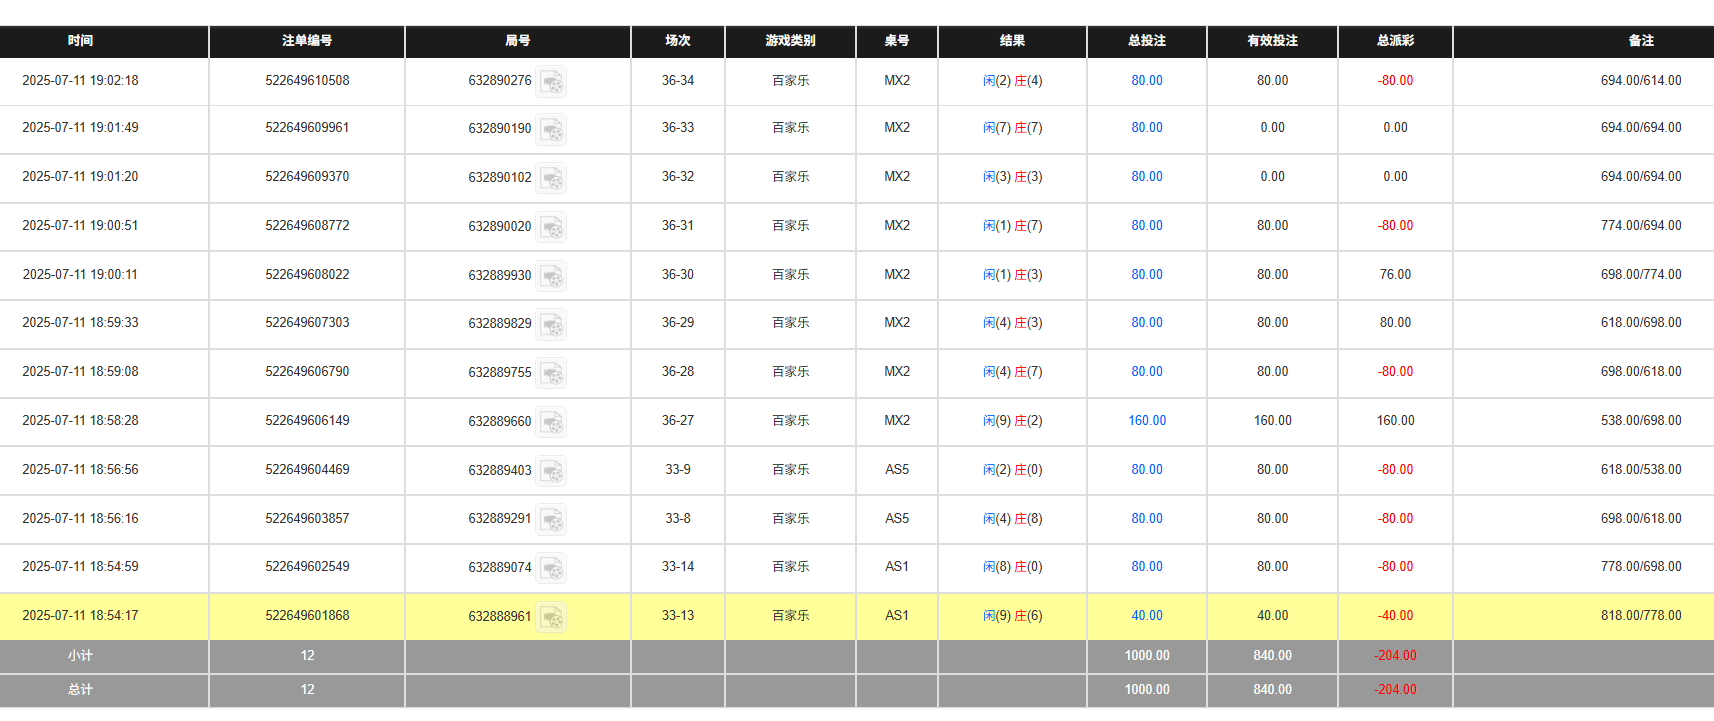Click the 备注 column header
The image size is (1714, 721).
(x=1641, y=41)
